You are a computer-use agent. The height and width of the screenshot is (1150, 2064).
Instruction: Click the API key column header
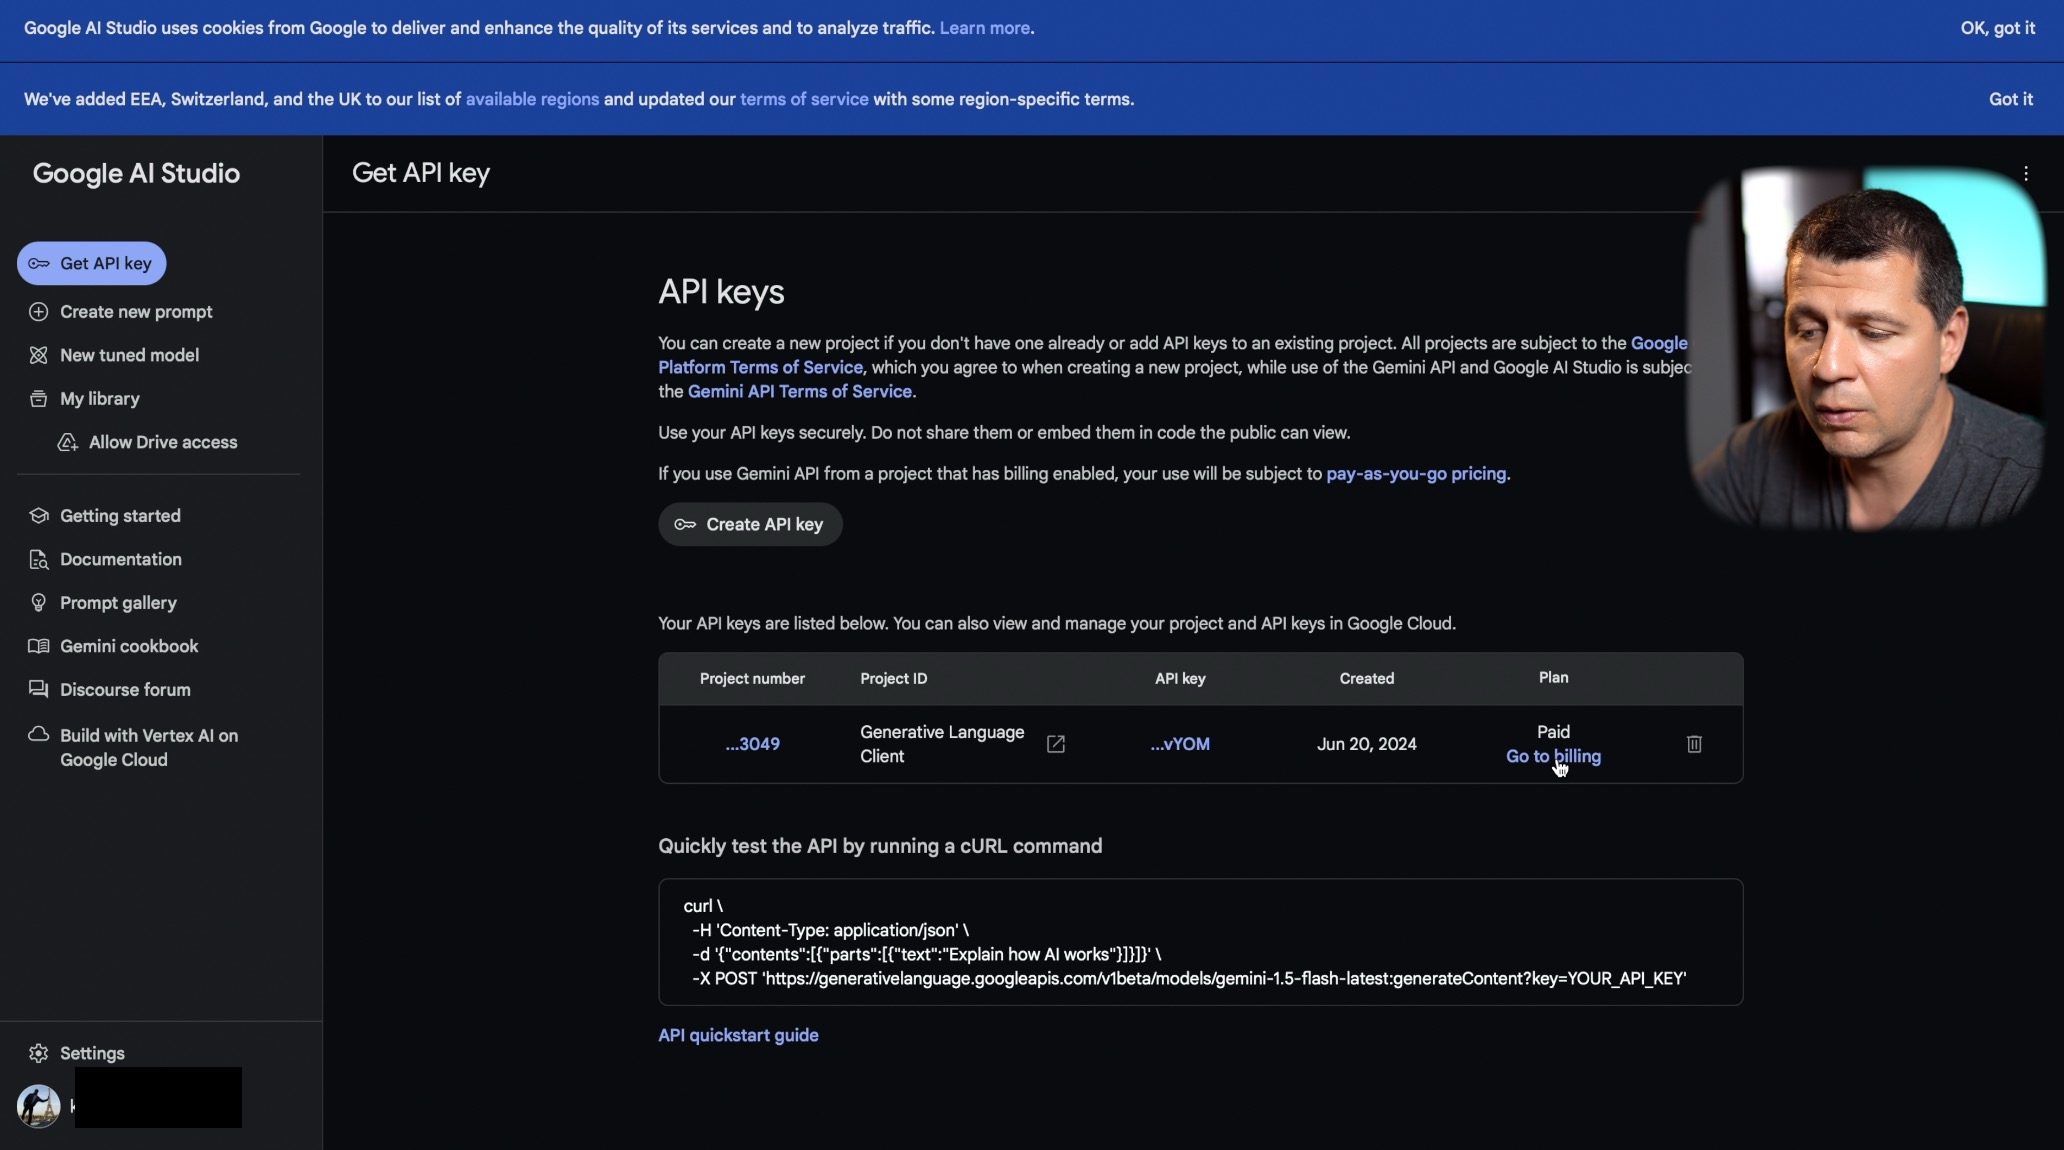coord(1180,679)
